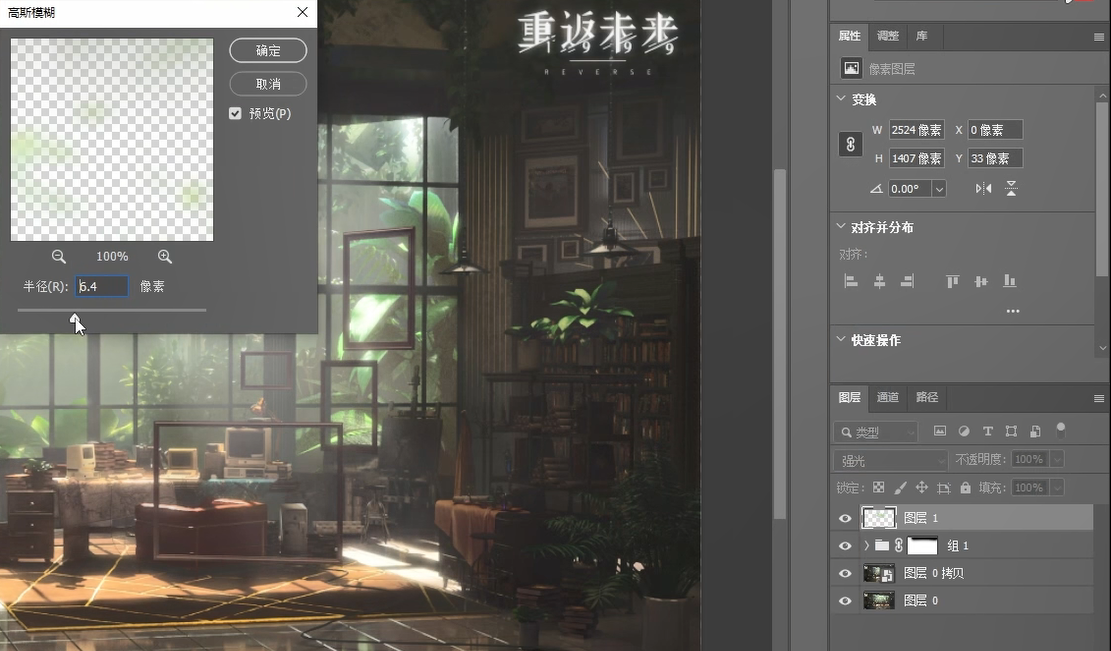The height and width of the screenshot is (651, 1111).
Task: Lock artboard nesting icon
Action: pos(944,487)
